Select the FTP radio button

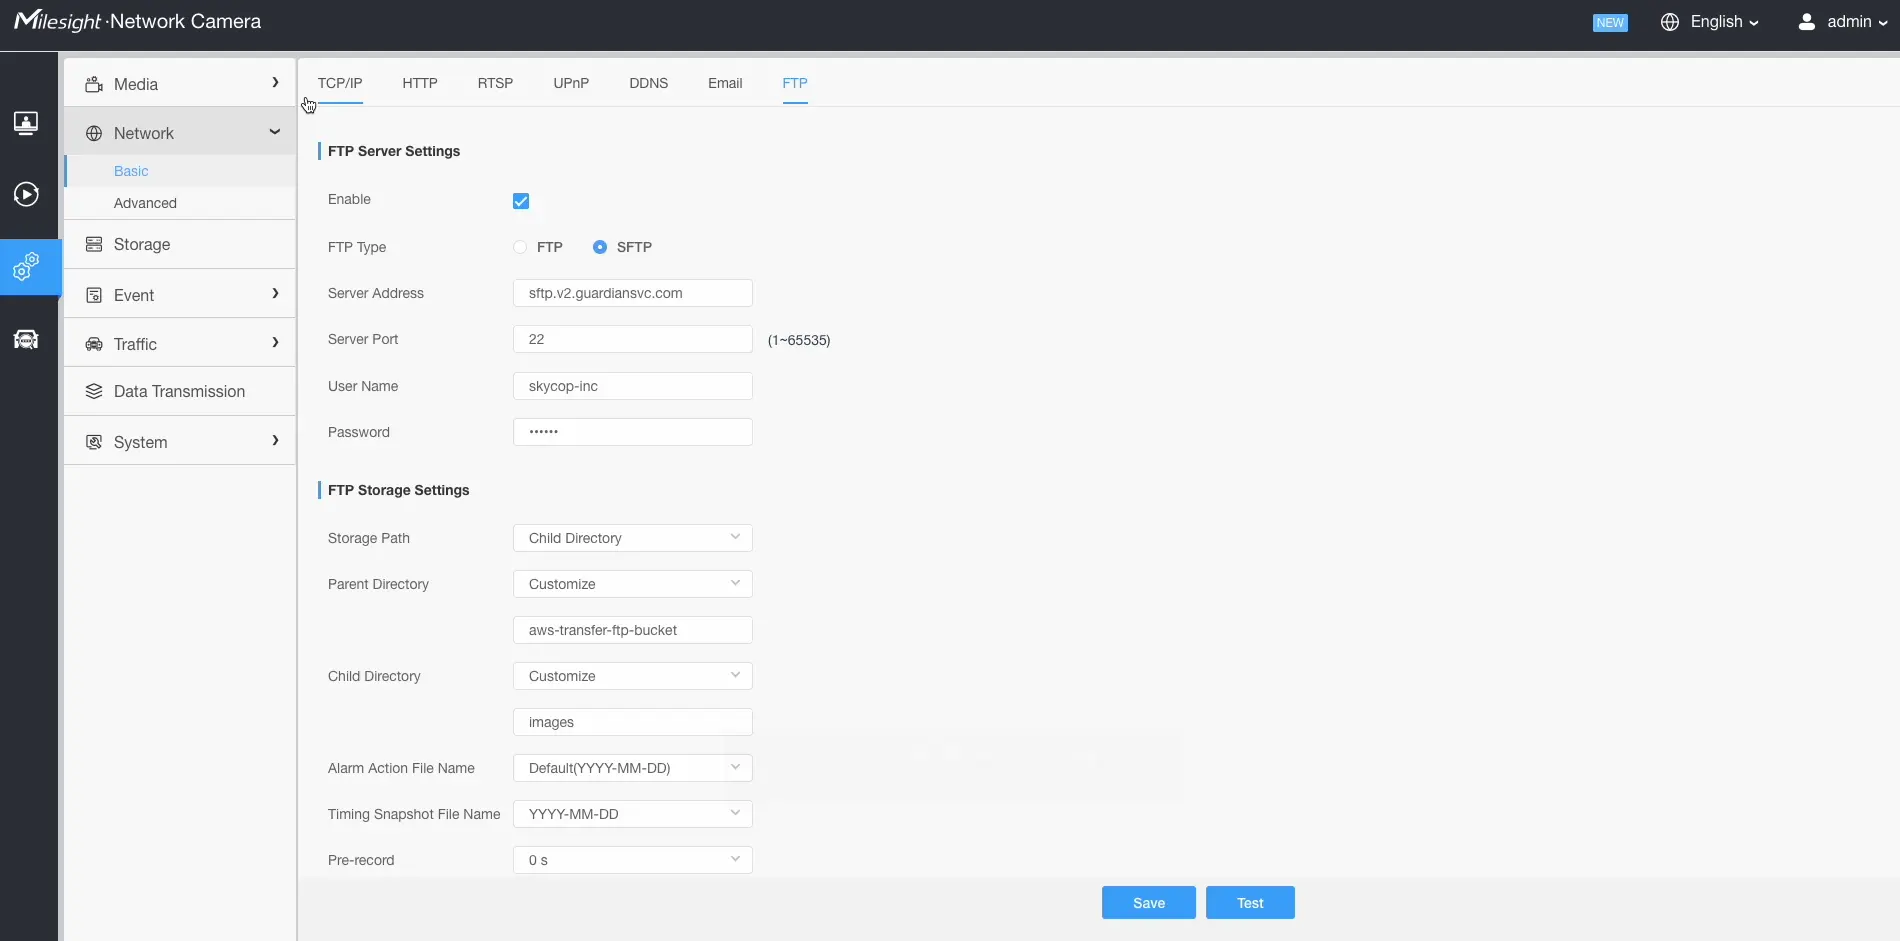click(519, 246)
